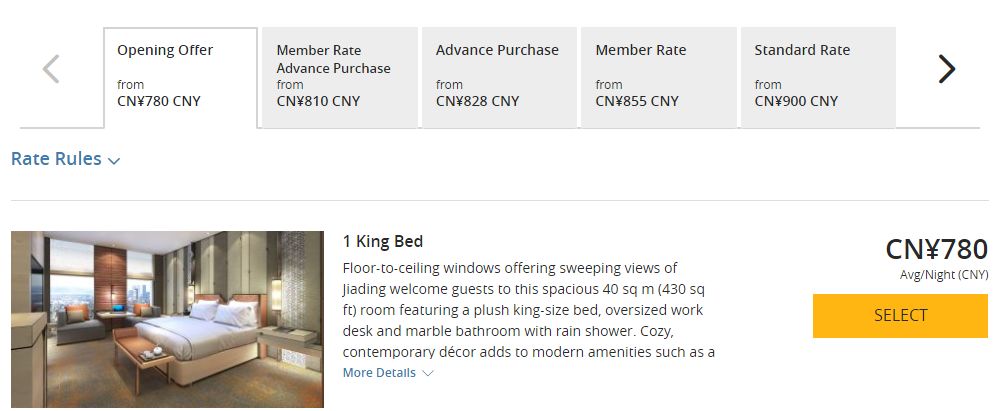Screen dimensions: 1000x411
Task: Expand the Rate Rules section
Action: click(x=57, y=159)
